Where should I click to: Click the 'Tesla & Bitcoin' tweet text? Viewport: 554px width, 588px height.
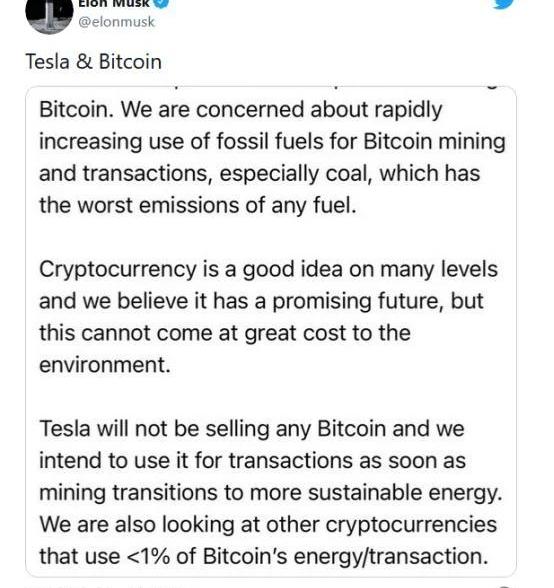[x=93, y=62]
